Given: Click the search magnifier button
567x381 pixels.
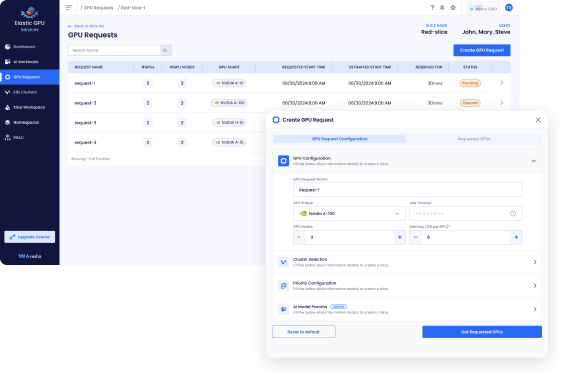Looking at the screenshot, I should [166, 50].
